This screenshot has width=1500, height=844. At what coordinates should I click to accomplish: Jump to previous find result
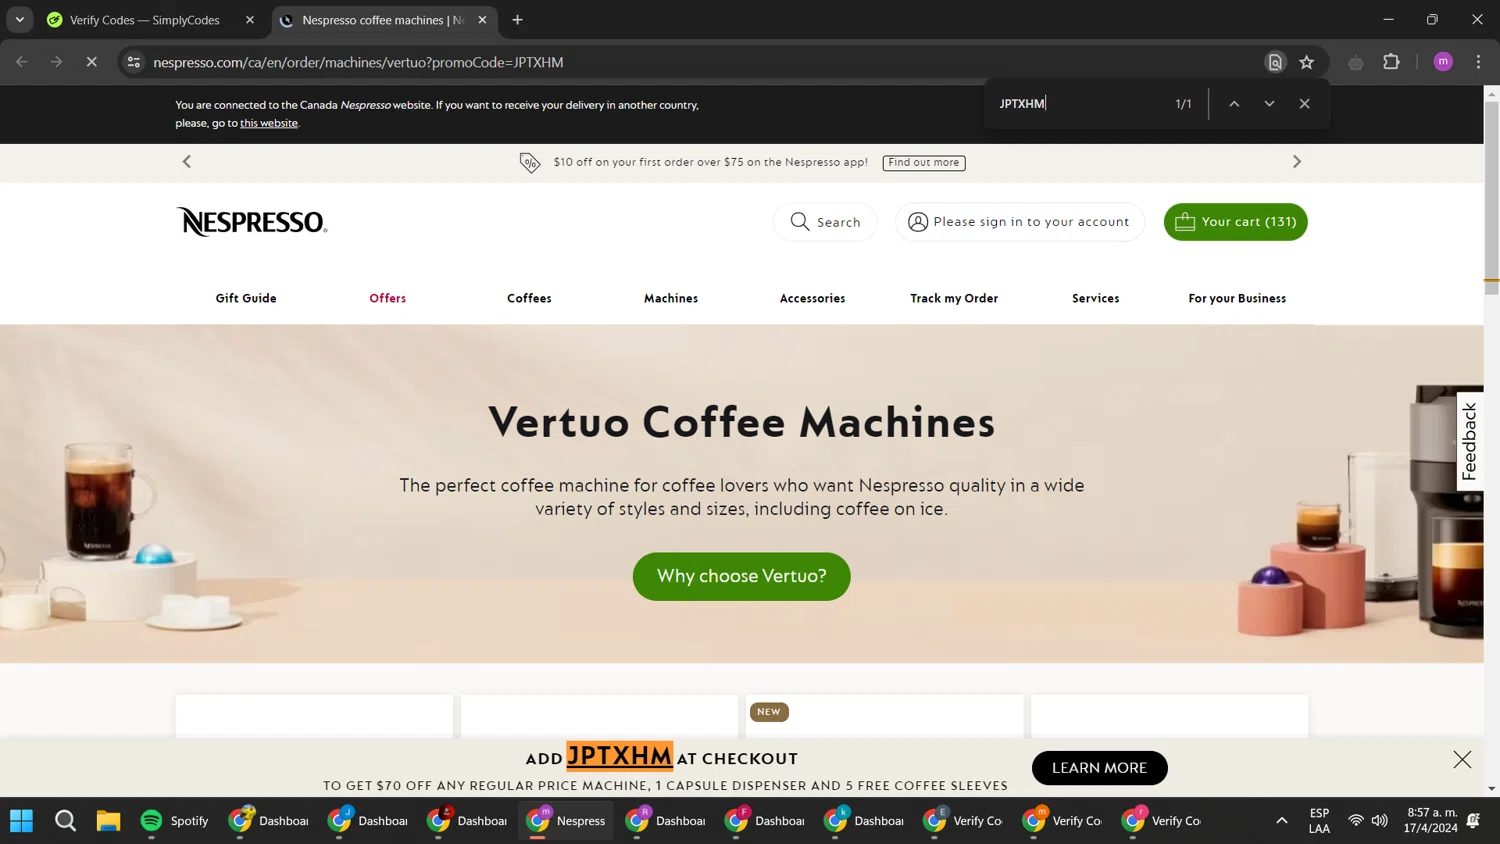[x=1234, y=104]
